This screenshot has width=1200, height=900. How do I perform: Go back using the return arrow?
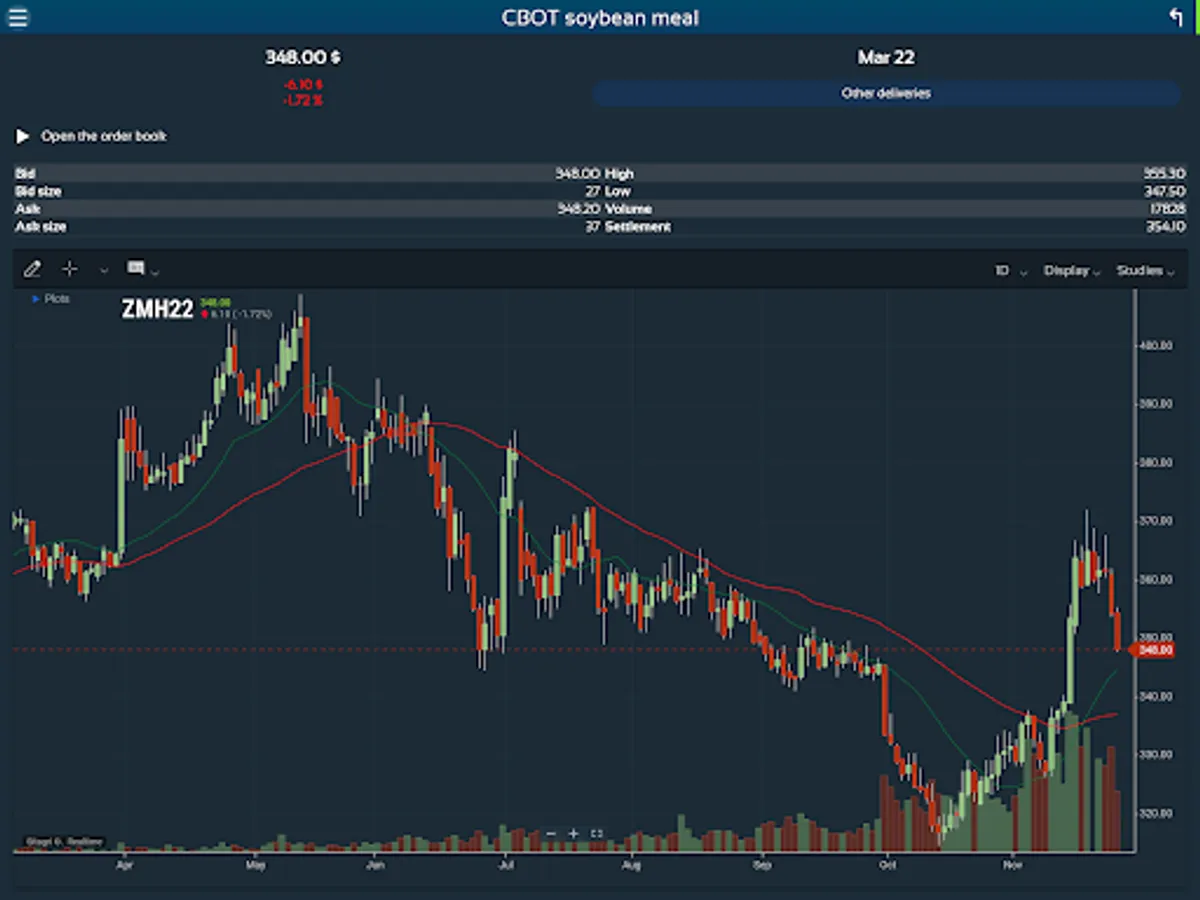click(1176, 17)
